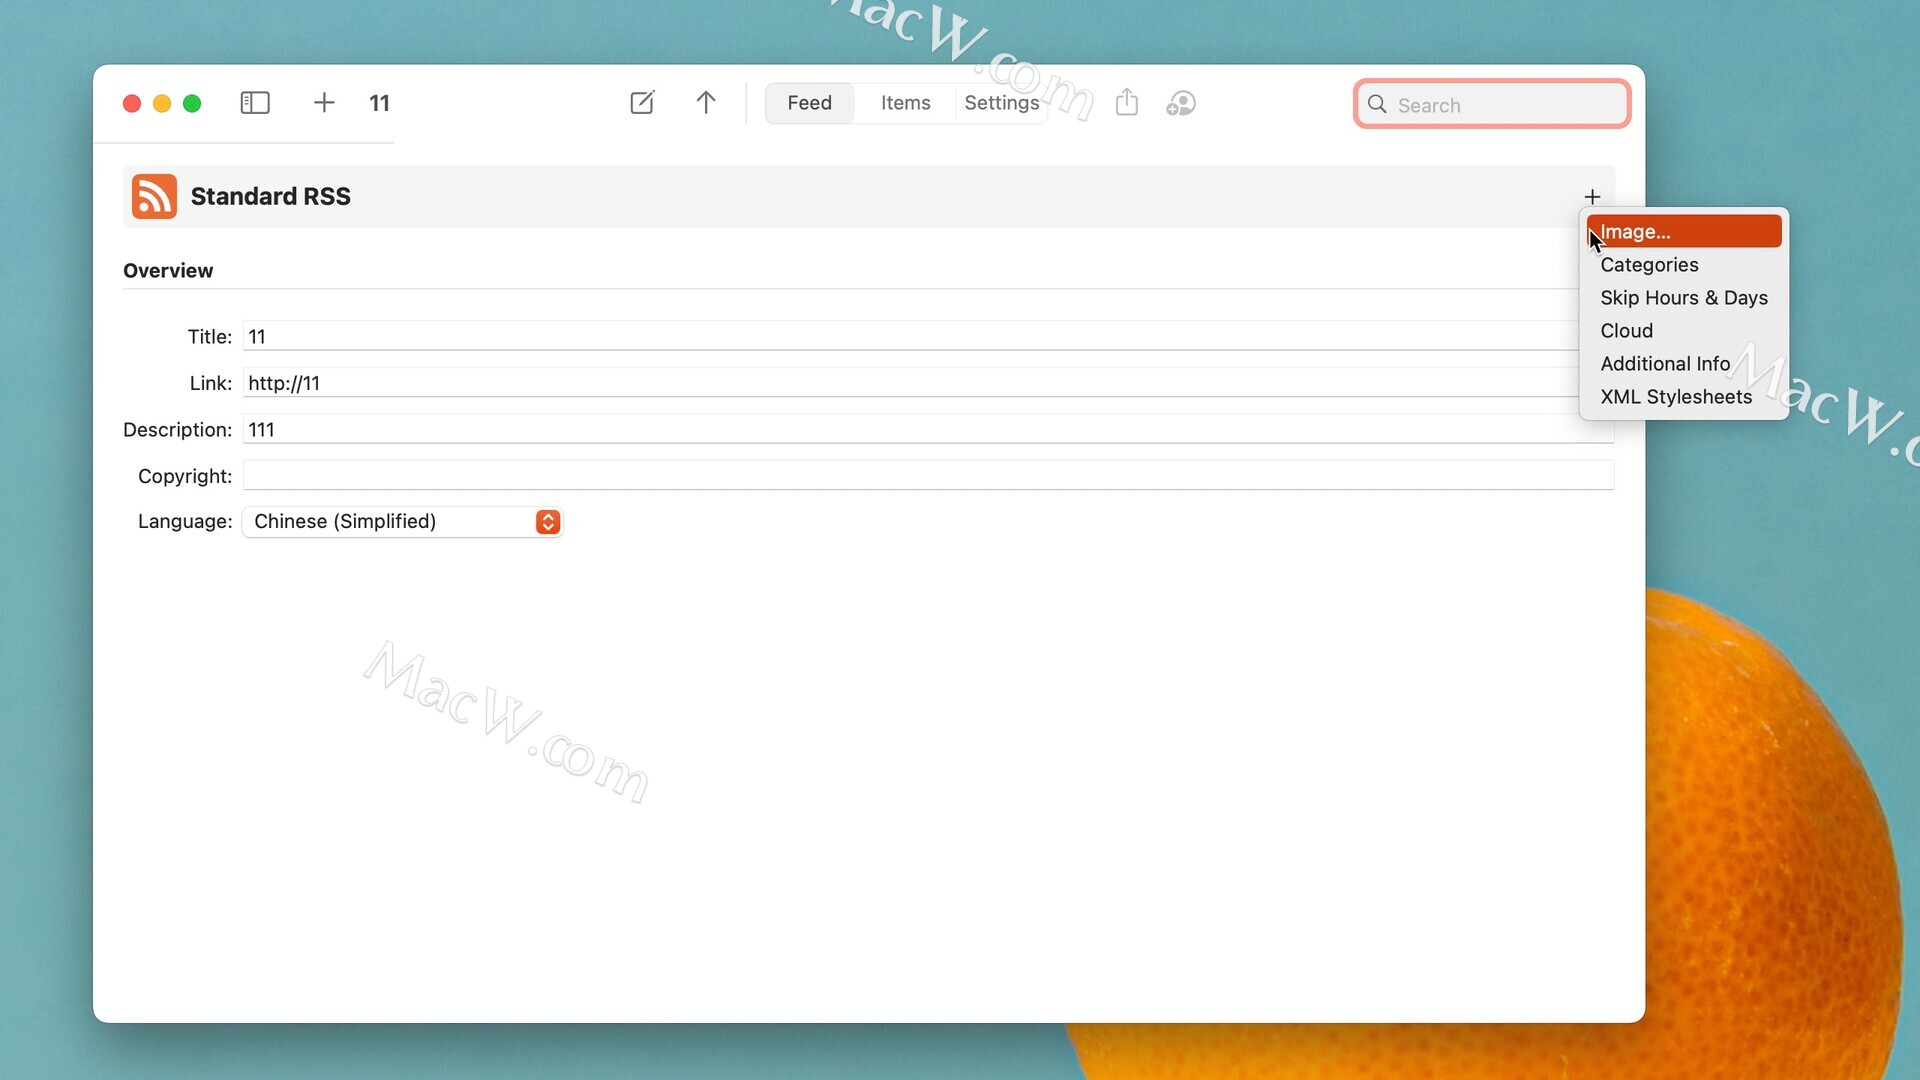Select Categories in the popup menu

tap(1684, 264)
